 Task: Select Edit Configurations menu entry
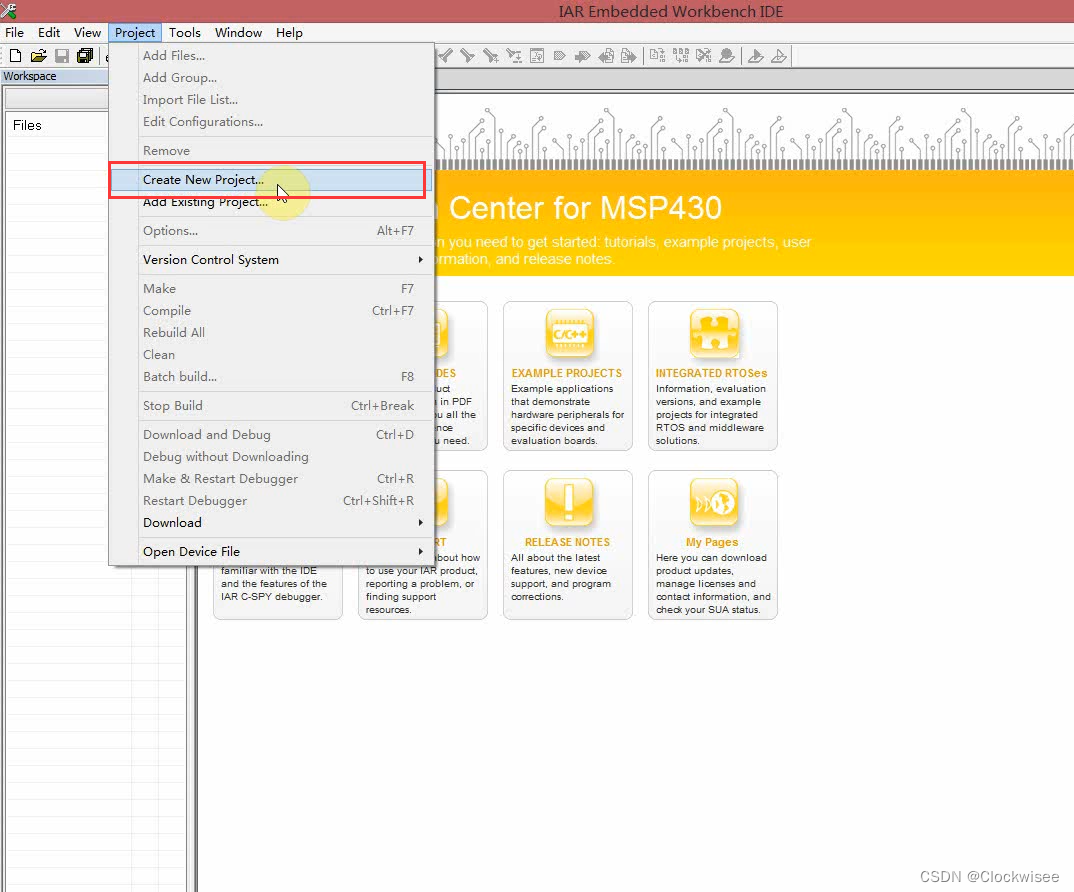pyautogui.click(x=272, y=121)
